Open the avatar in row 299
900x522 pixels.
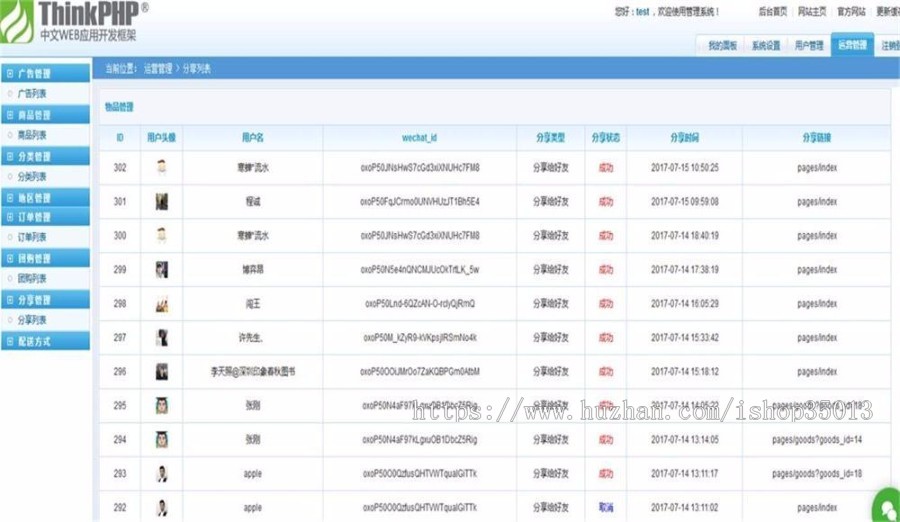[162, 269]
